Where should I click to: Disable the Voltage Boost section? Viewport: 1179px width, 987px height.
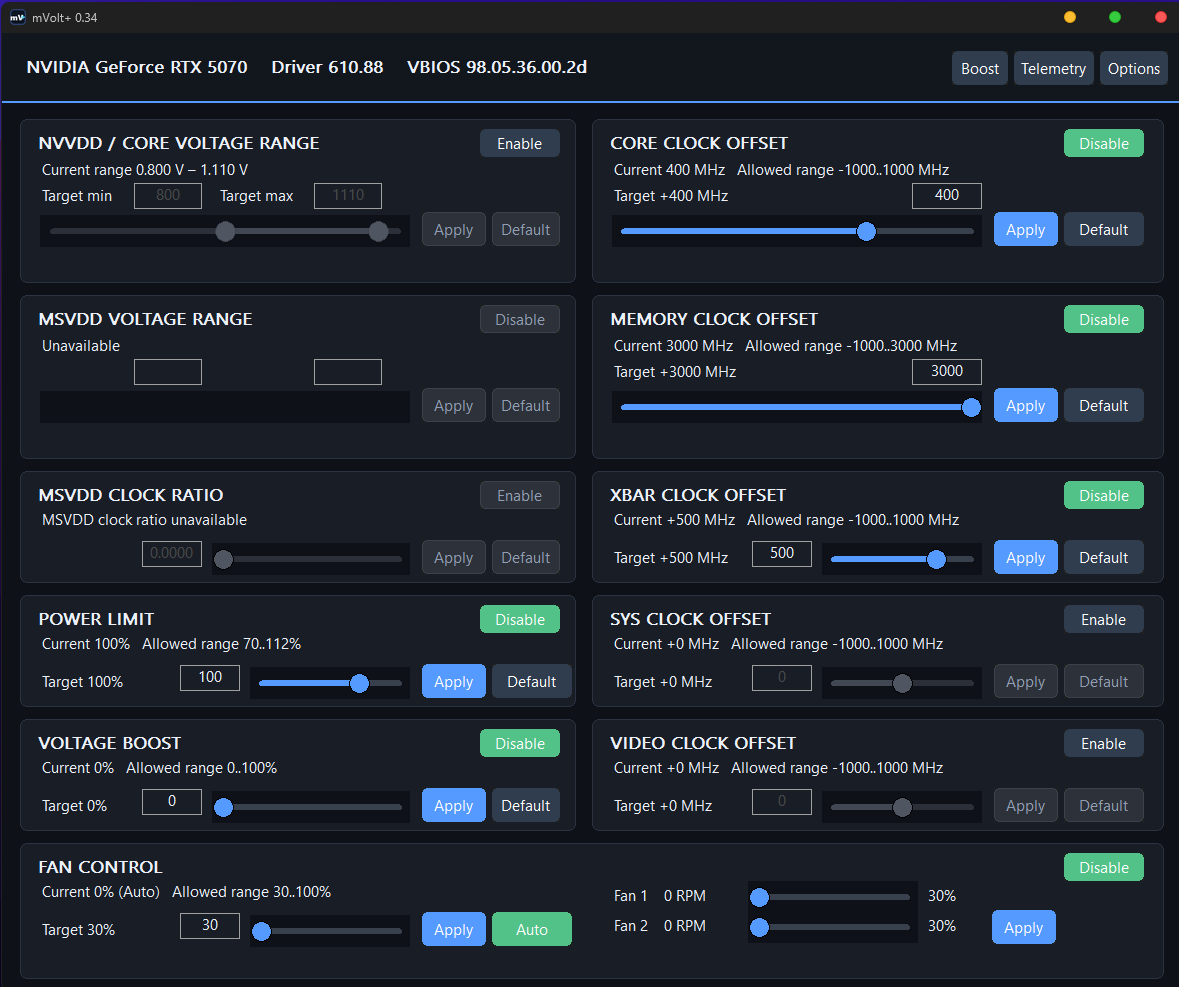(x=520, y=743)
